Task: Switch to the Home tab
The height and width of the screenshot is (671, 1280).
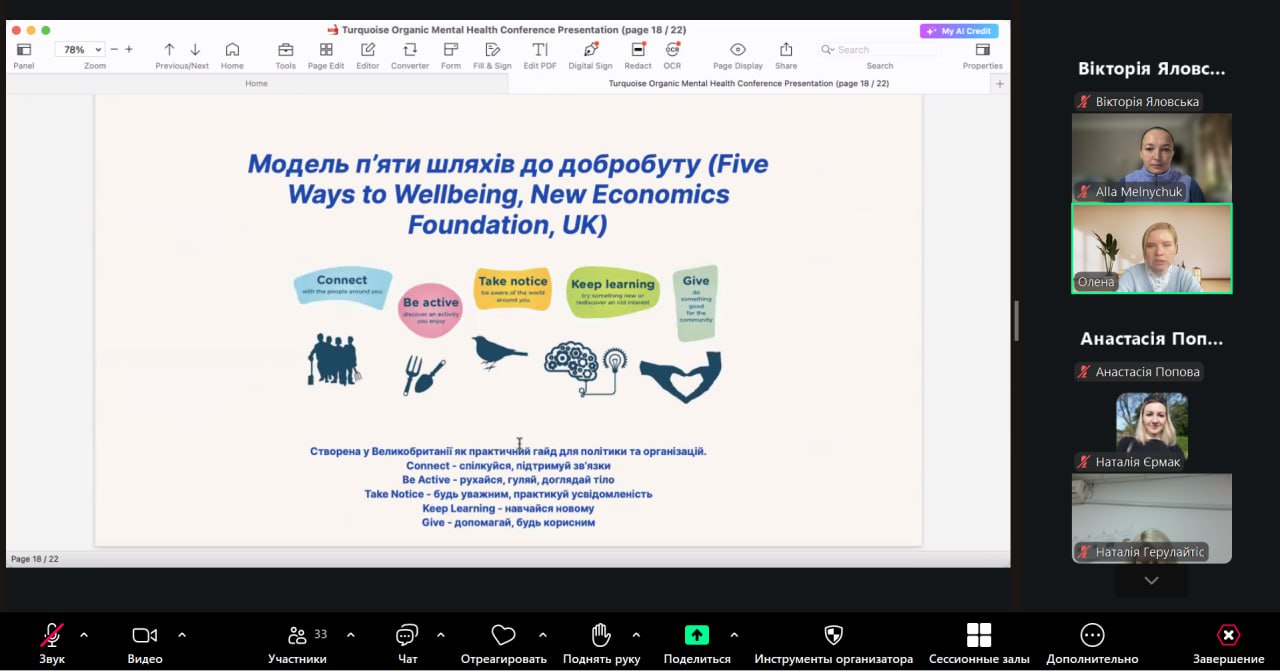Action: click(257, 83)
